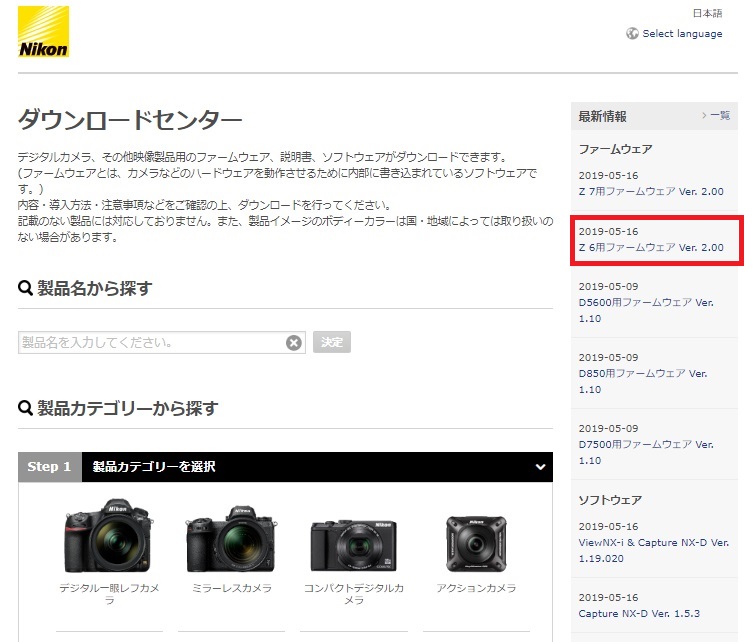Viewport: 754px width, 642px height.
Task: Open Z 7用ファームウェア Ver. 2.00 link
Action: tap(651, 191)
